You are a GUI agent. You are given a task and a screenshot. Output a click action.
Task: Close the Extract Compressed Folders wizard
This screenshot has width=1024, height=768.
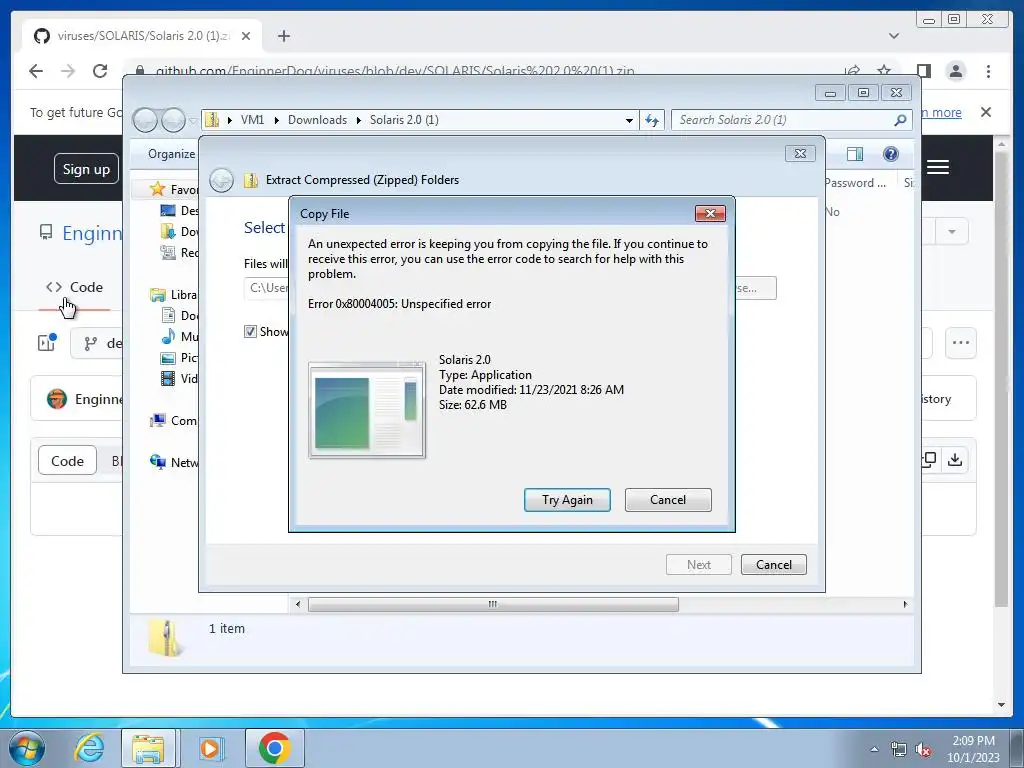800,153
